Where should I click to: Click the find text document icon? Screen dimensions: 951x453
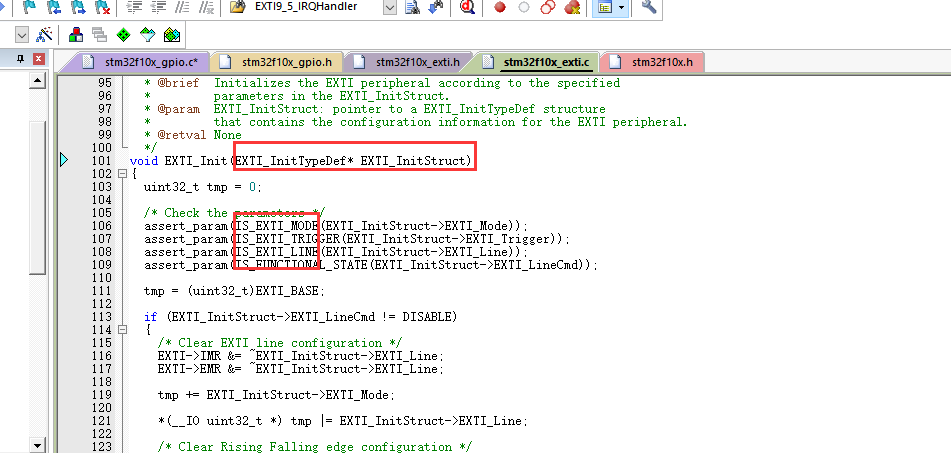[412, 7]
